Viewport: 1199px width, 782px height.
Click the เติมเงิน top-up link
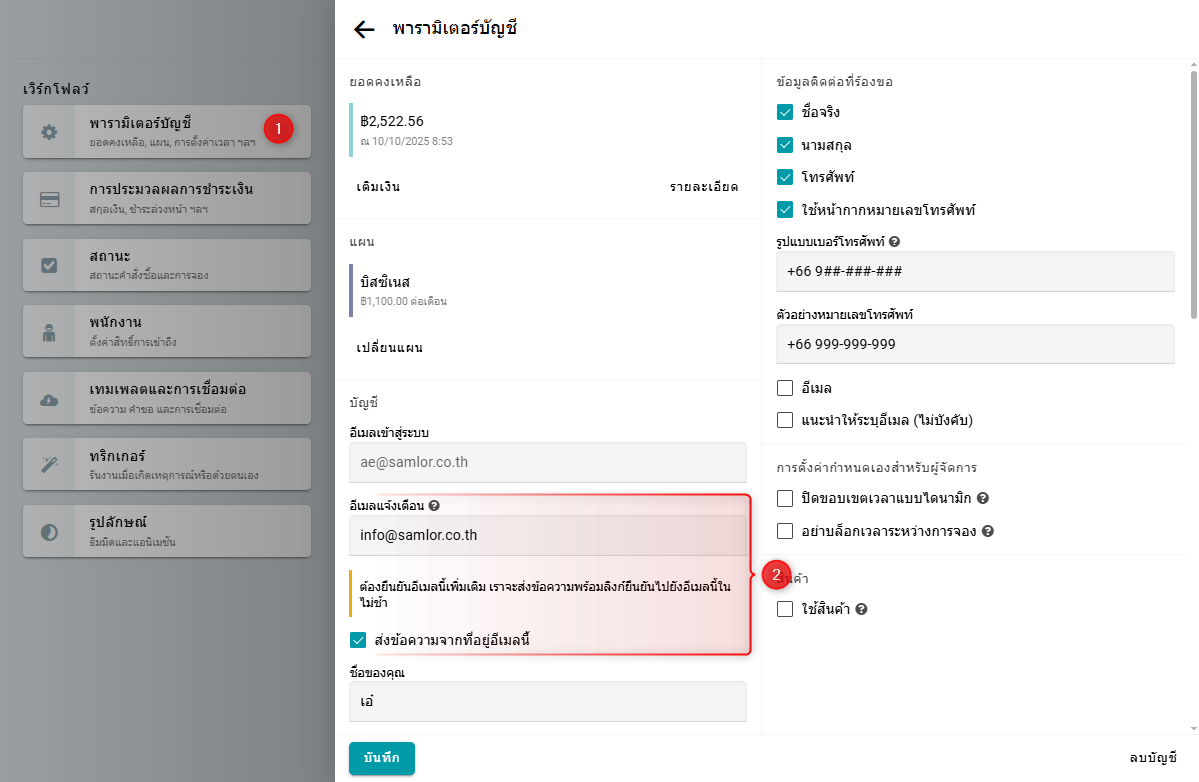(x=378, y=187)
